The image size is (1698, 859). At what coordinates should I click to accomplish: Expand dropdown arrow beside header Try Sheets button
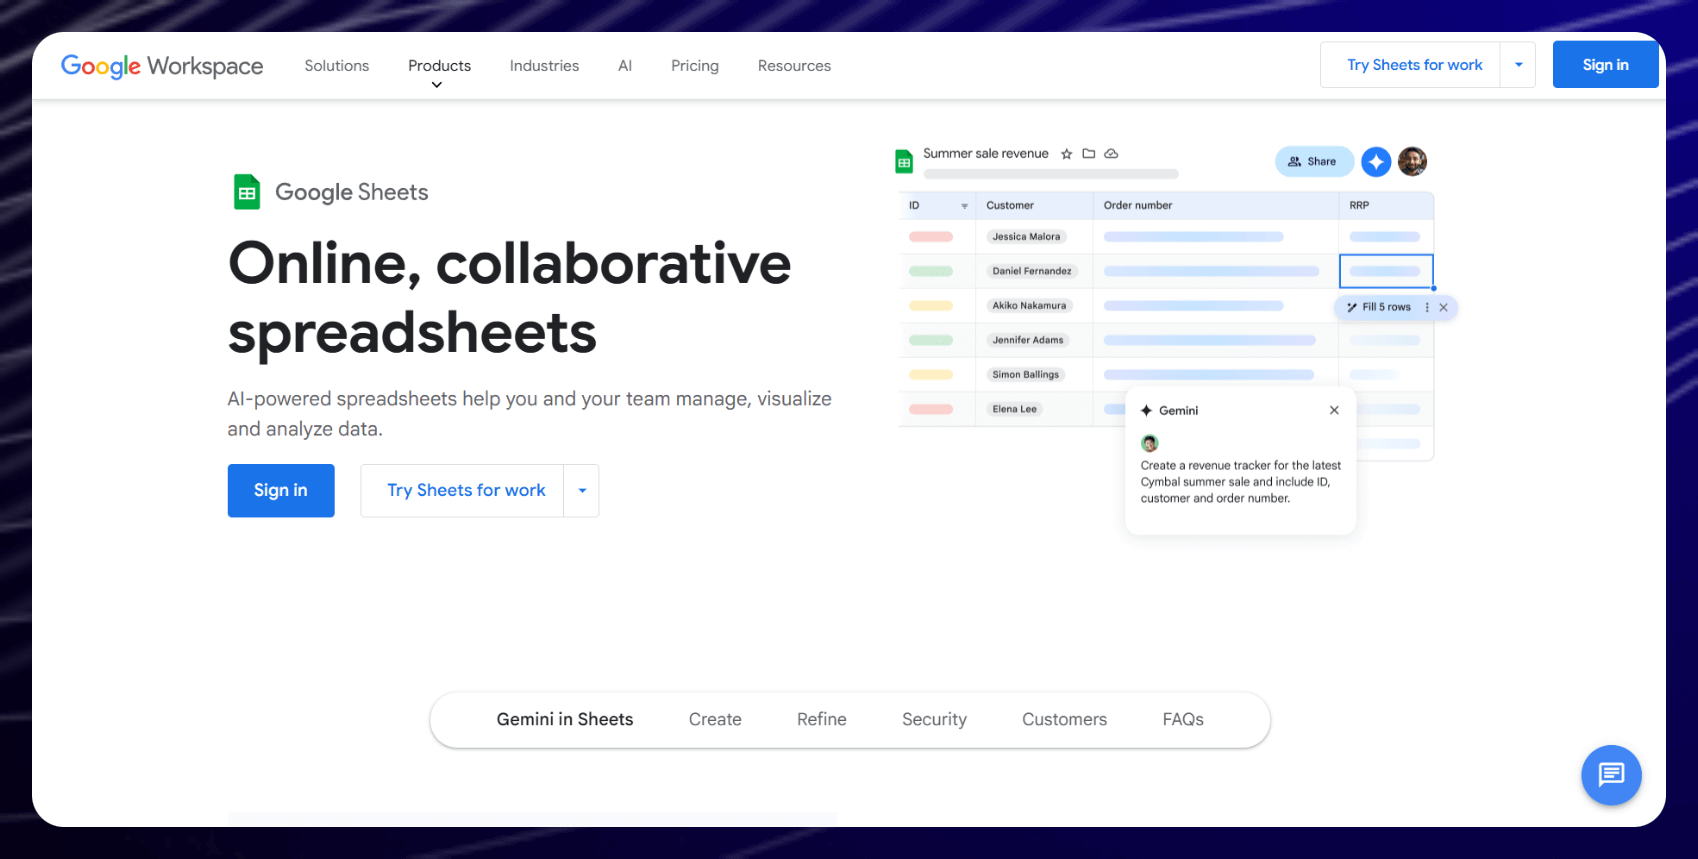pyautogui.click(x=1518, y=65)
